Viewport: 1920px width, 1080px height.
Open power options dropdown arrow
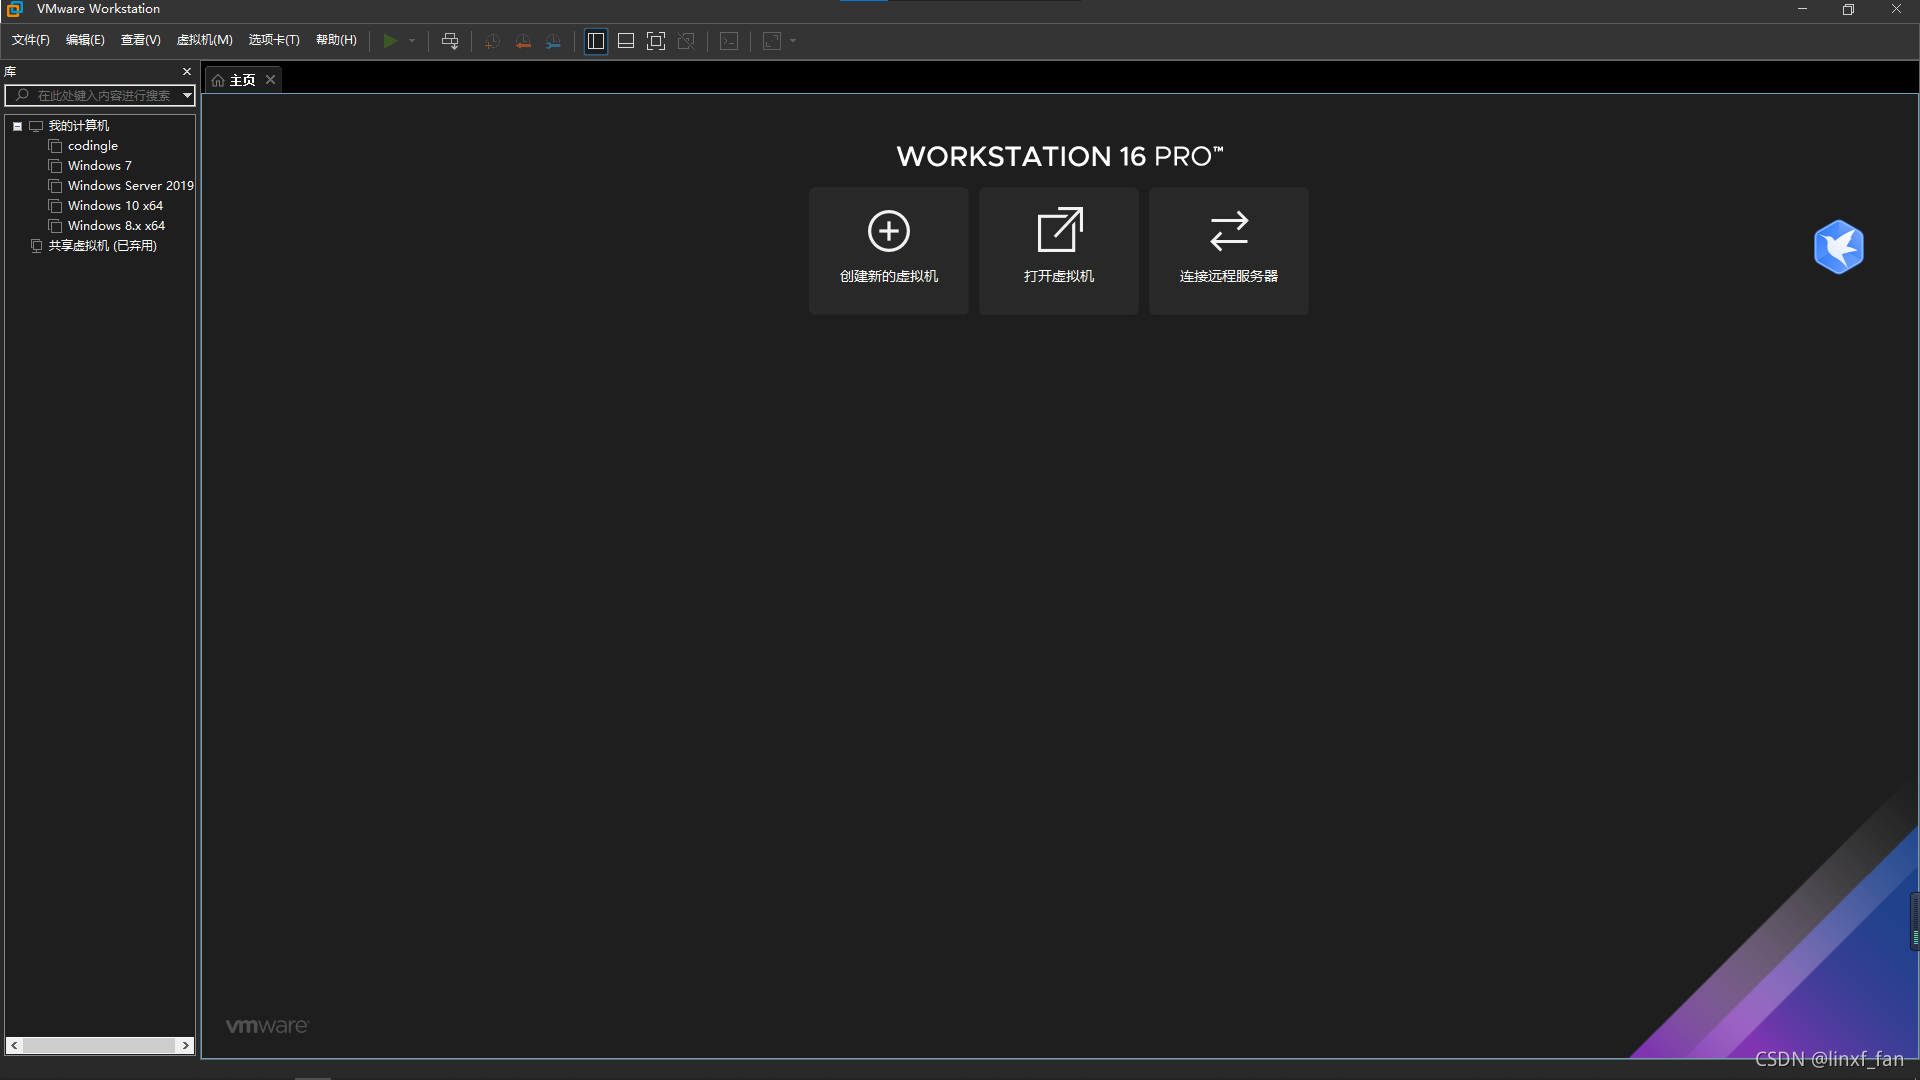pyautogui.click(x=412, y=41)
